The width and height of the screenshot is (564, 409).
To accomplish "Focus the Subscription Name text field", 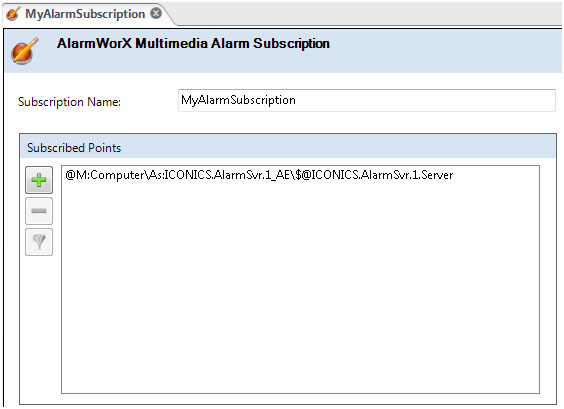I will (367, 100).
